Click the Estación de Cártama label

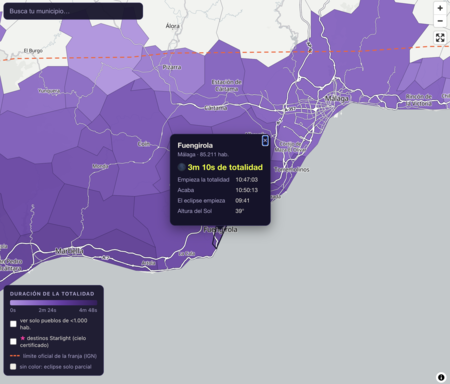[x=226, y=85]
